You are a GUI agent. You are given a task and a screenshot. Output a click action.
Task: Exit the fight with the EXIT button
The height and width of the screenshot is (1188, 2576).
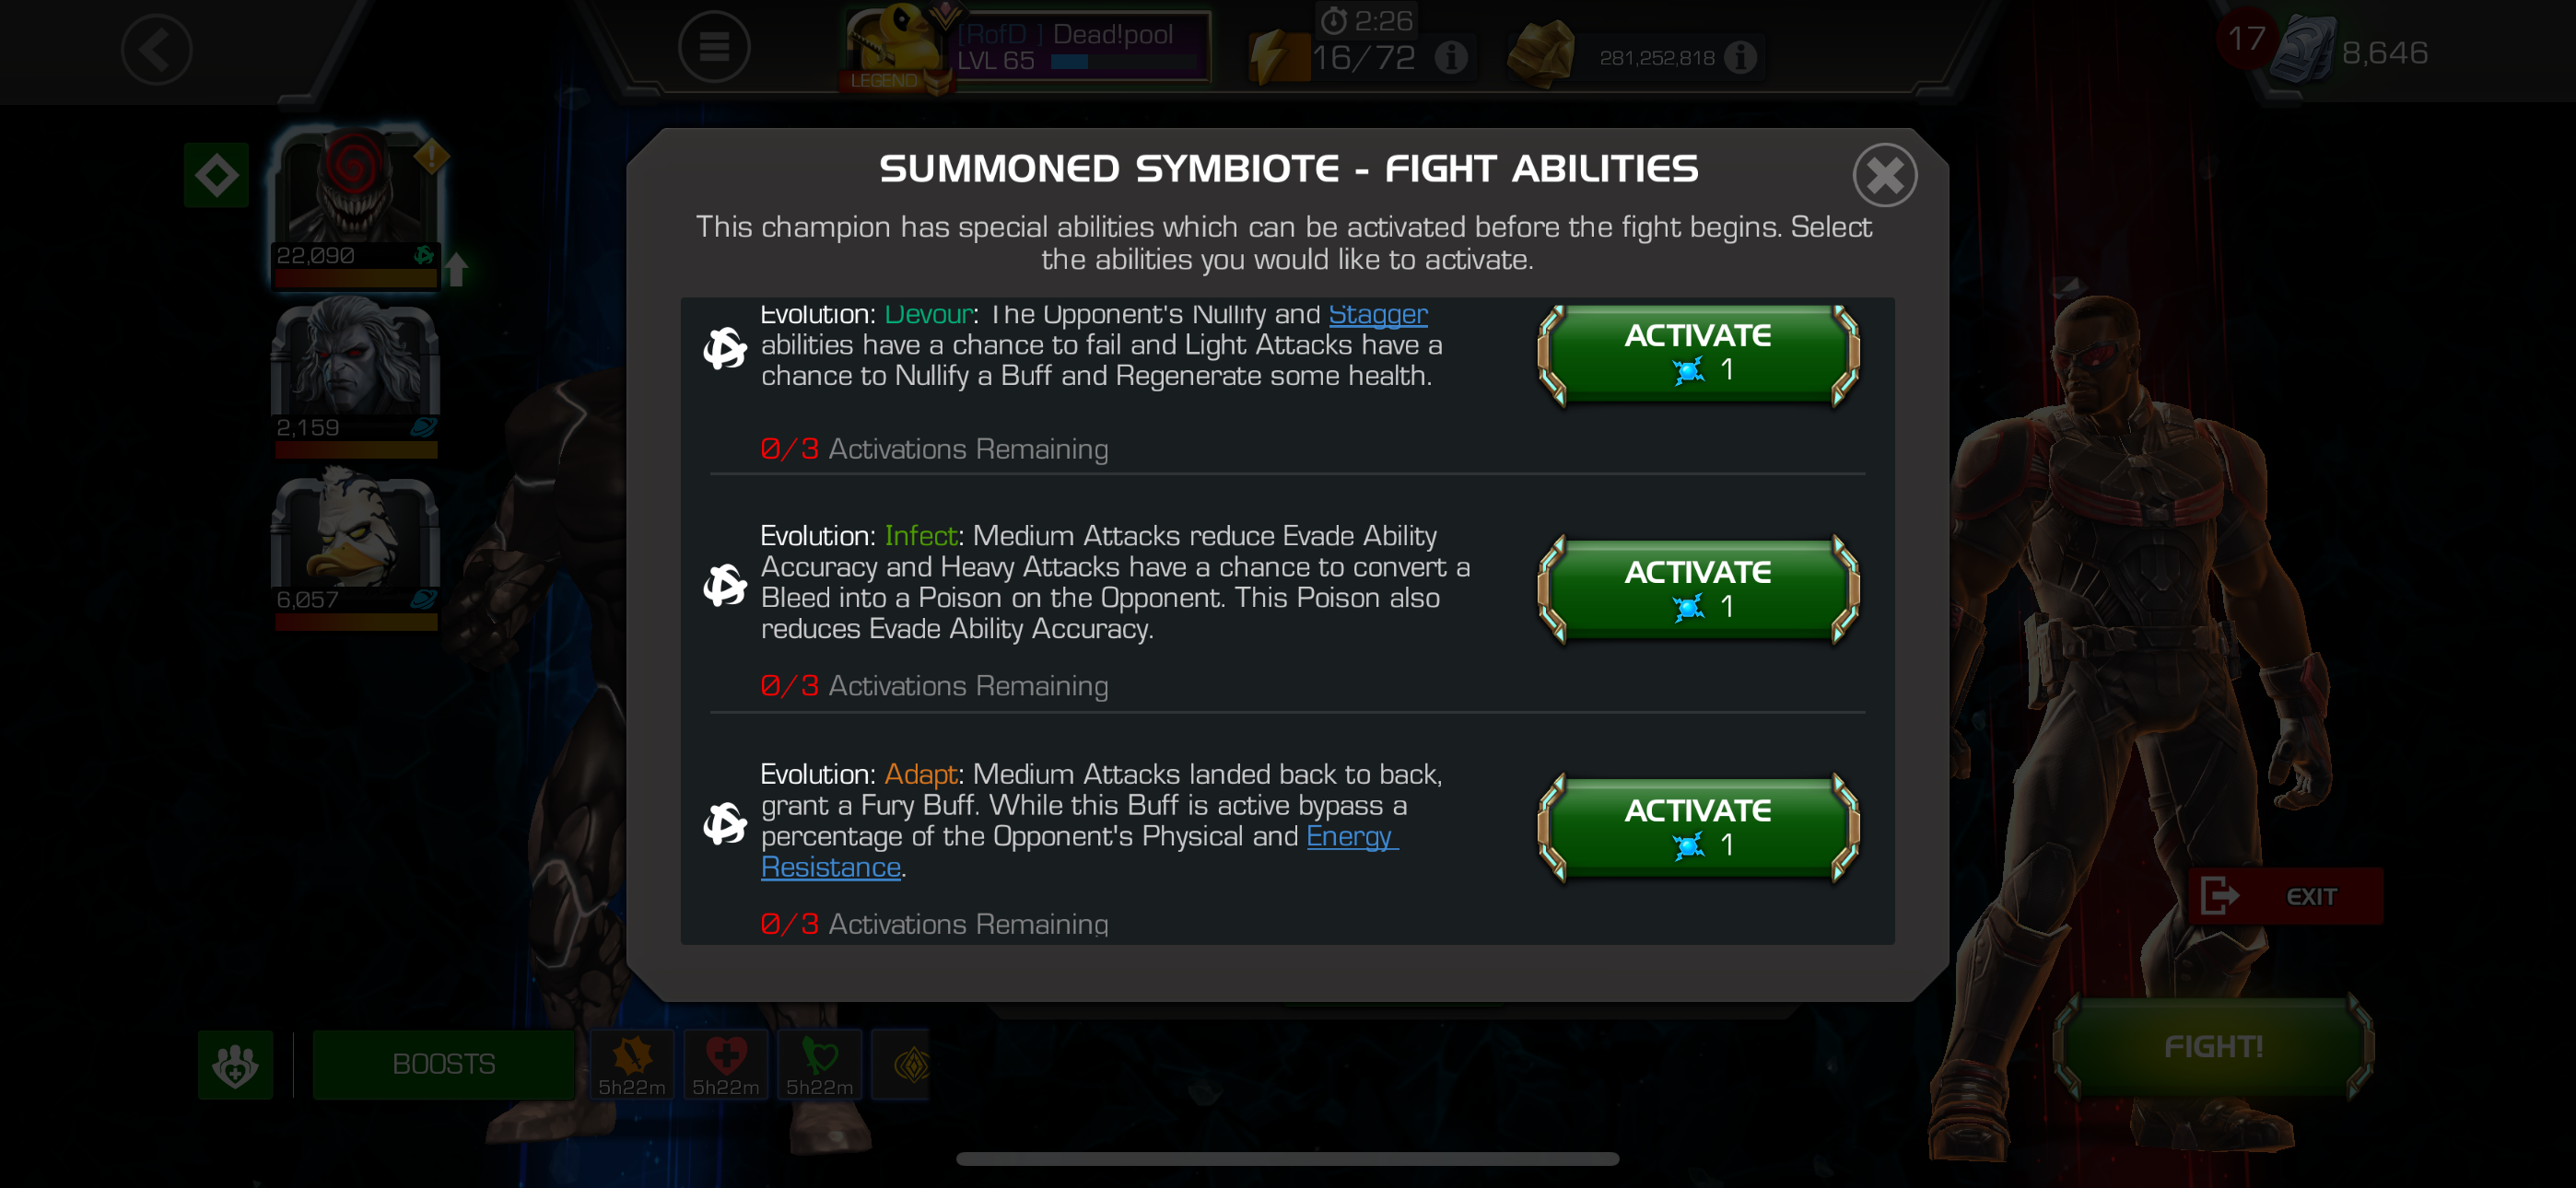click(2285, 896)
